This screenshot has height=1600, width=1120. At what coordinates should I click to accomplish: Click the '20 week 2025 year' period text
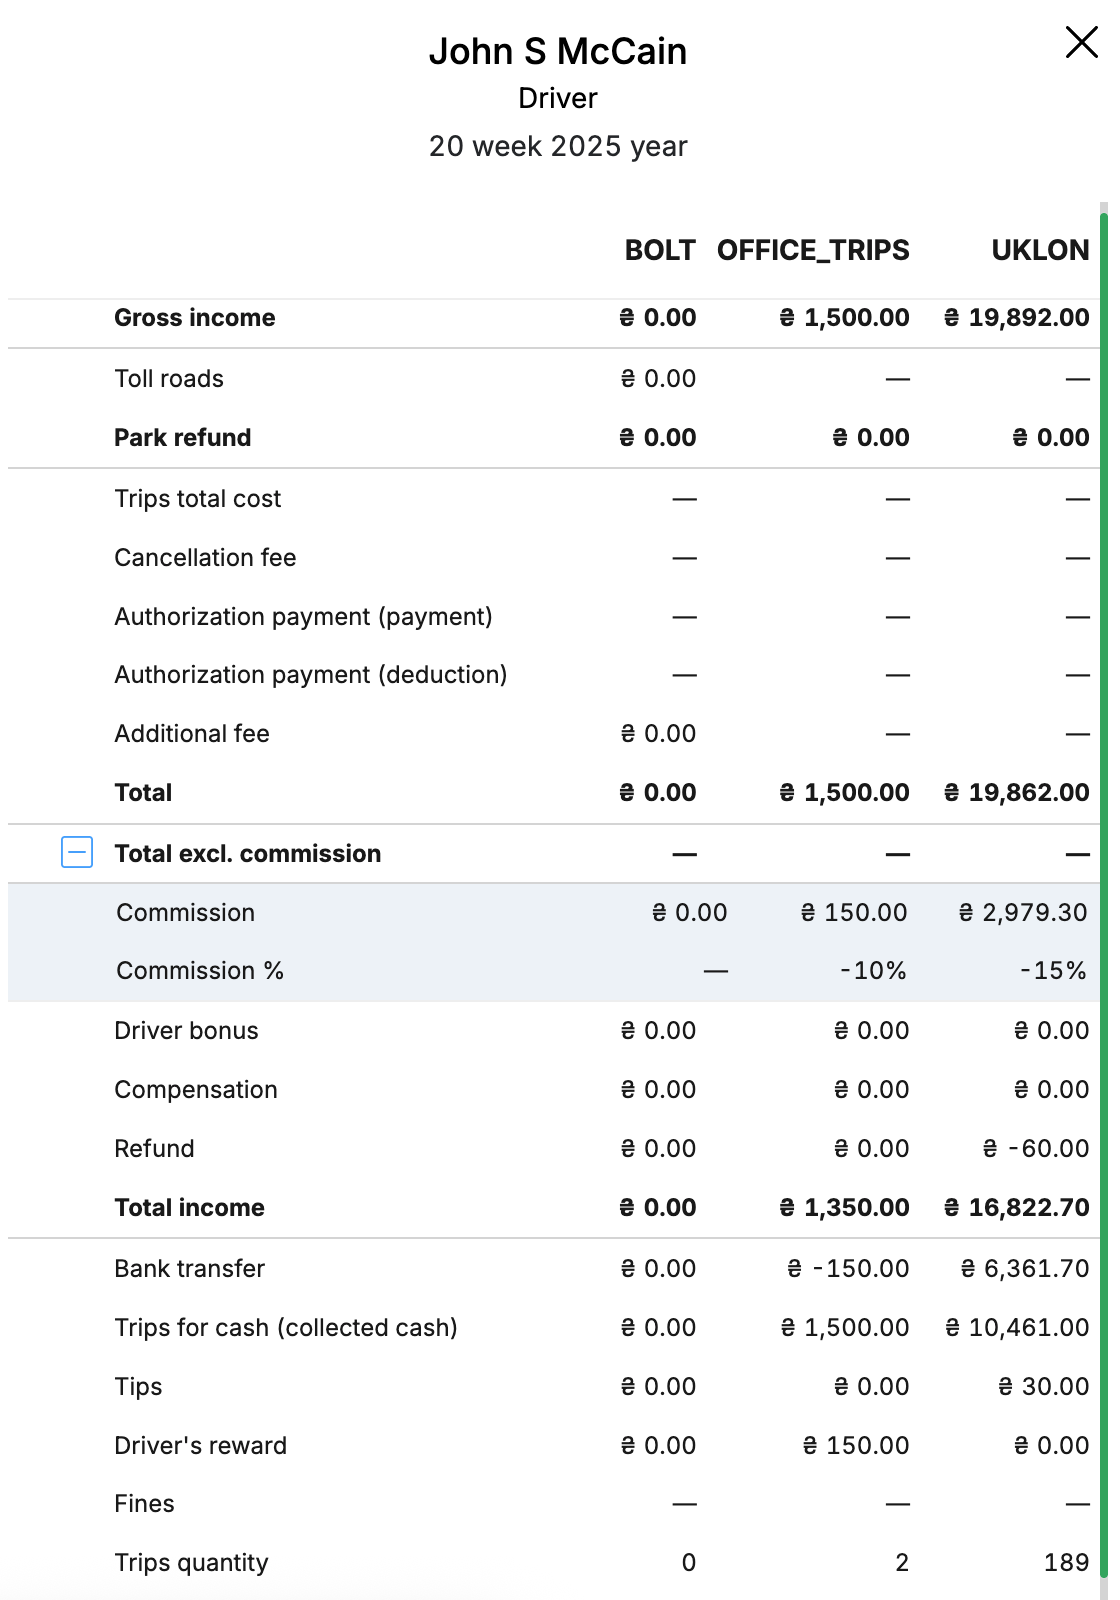click(x=558, y=146)
